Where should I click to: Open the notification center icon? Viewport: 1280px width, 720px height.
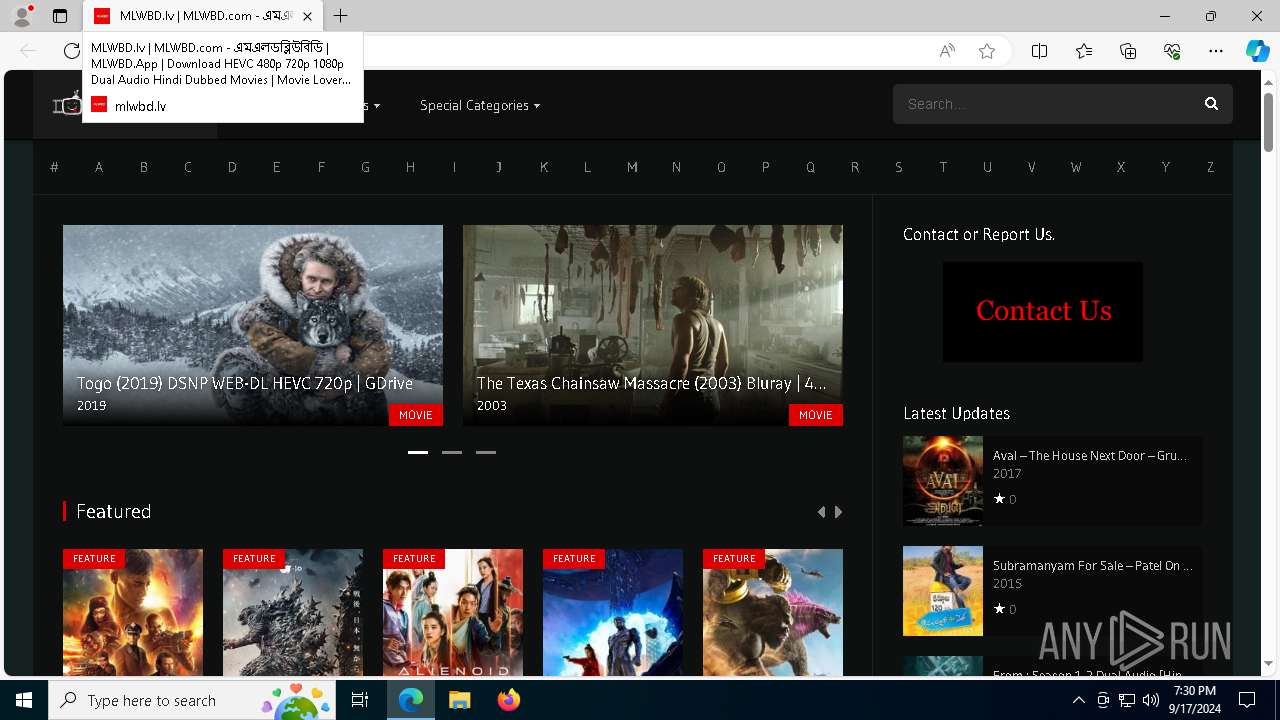(1247, 700)
